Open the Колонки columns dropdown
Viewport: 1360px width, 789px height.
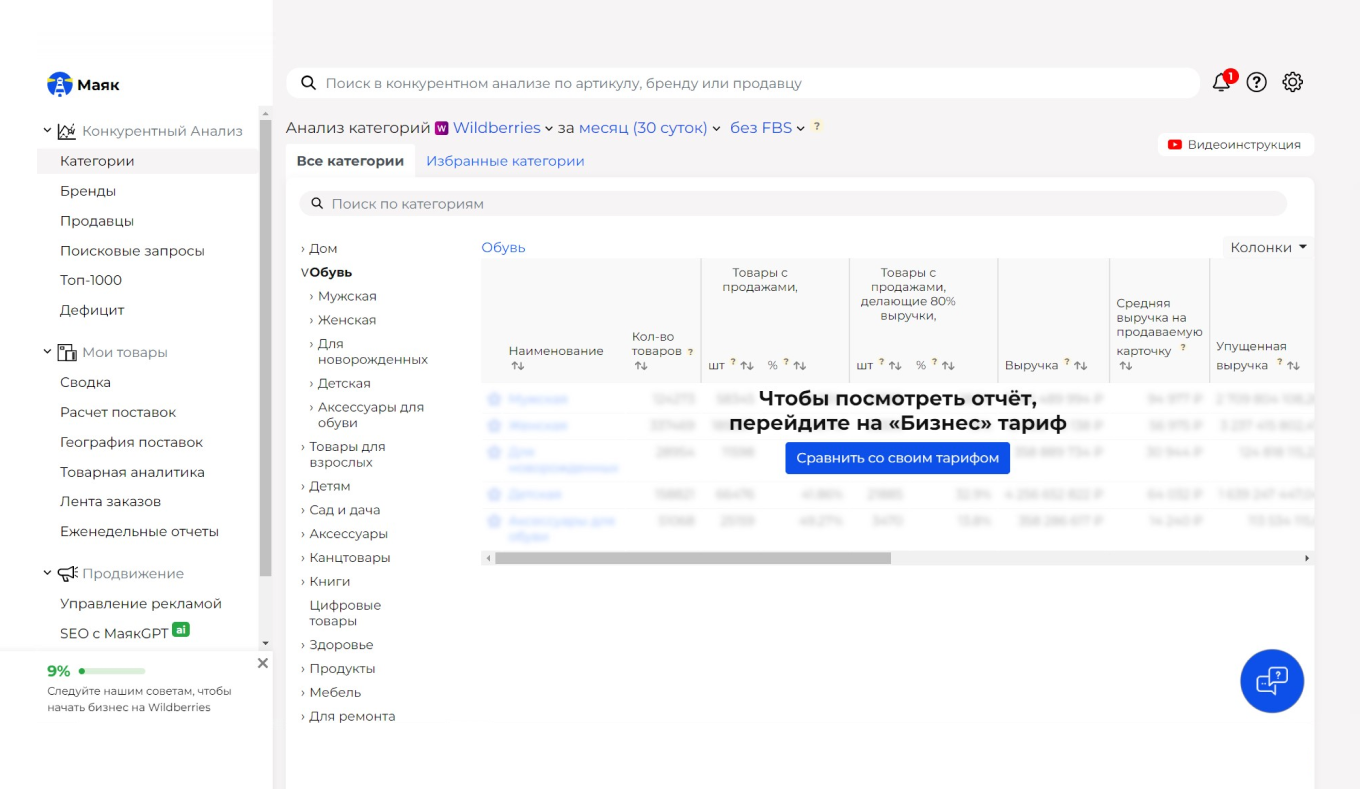point(1268,247)
